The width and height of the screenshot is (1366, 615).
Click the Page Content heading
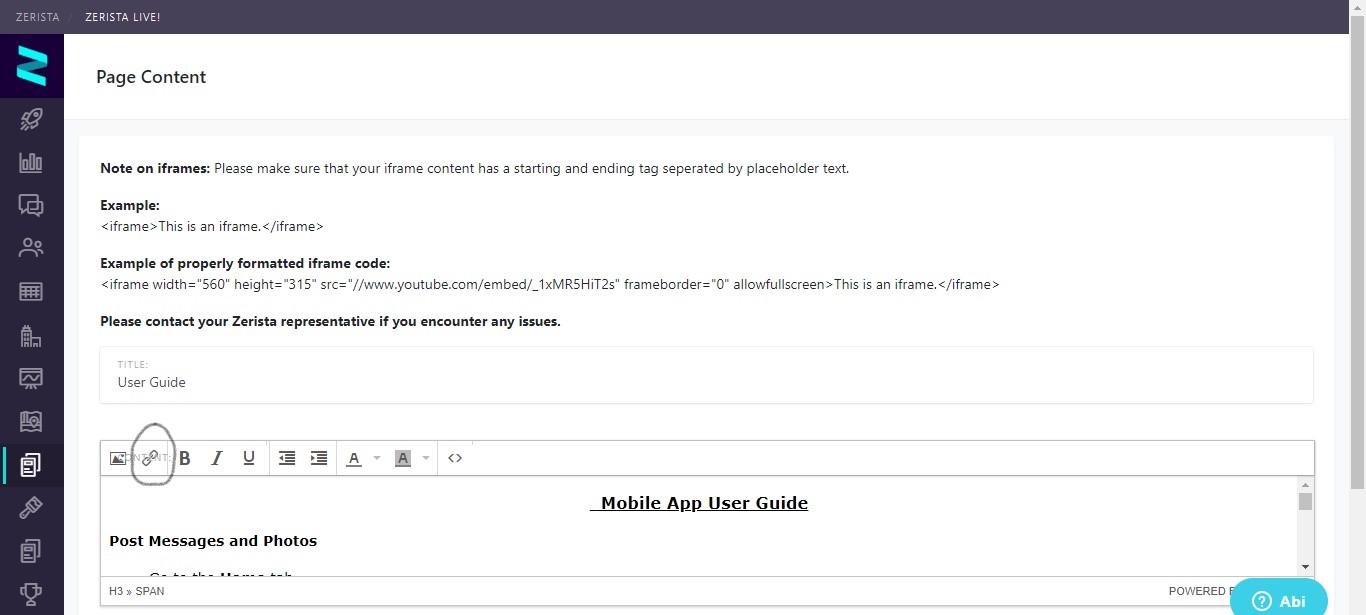coord(151,77)
